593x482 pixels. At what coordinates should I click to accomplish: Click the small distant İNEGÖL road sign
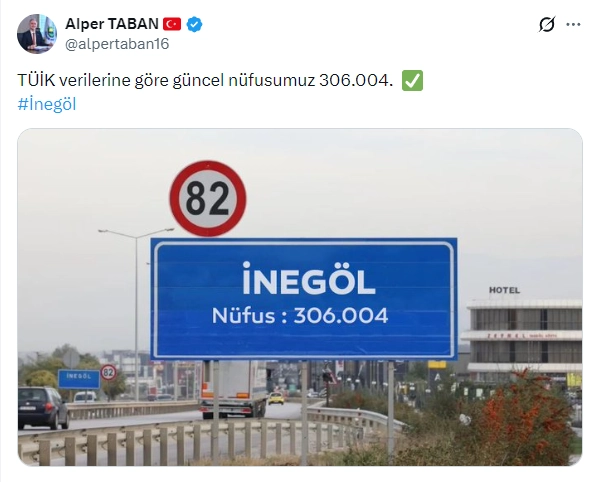click(79, 379)
